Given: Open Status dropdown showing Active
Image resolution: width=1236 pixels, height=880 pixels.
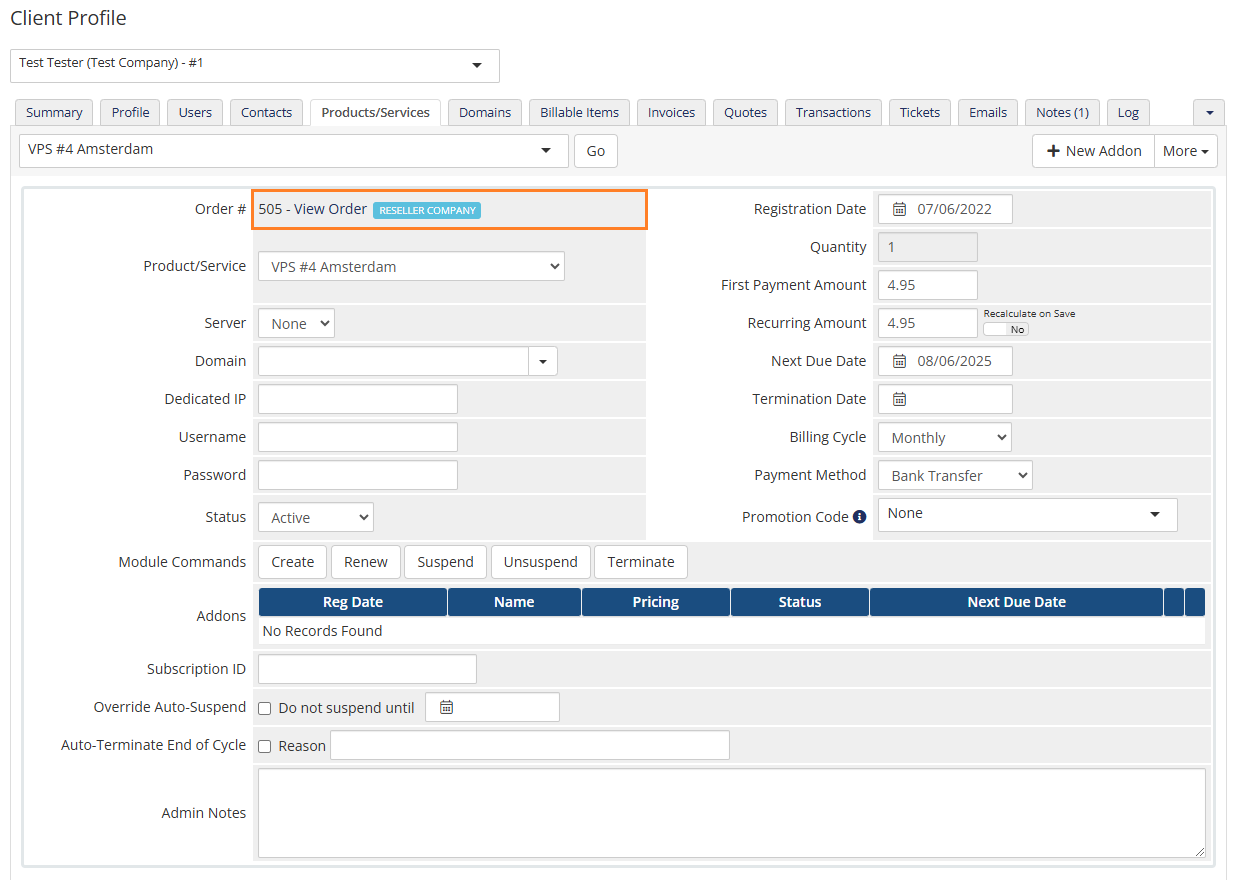Looking at the screenshot, I should [x=316, y=517].
